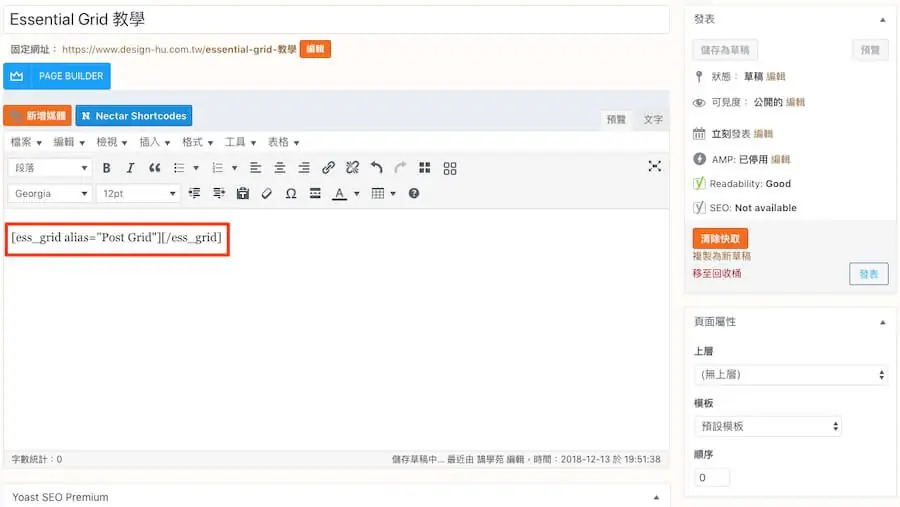900x507 pixels.
Task: Open text color picker arrow
Action: (356, 194)
